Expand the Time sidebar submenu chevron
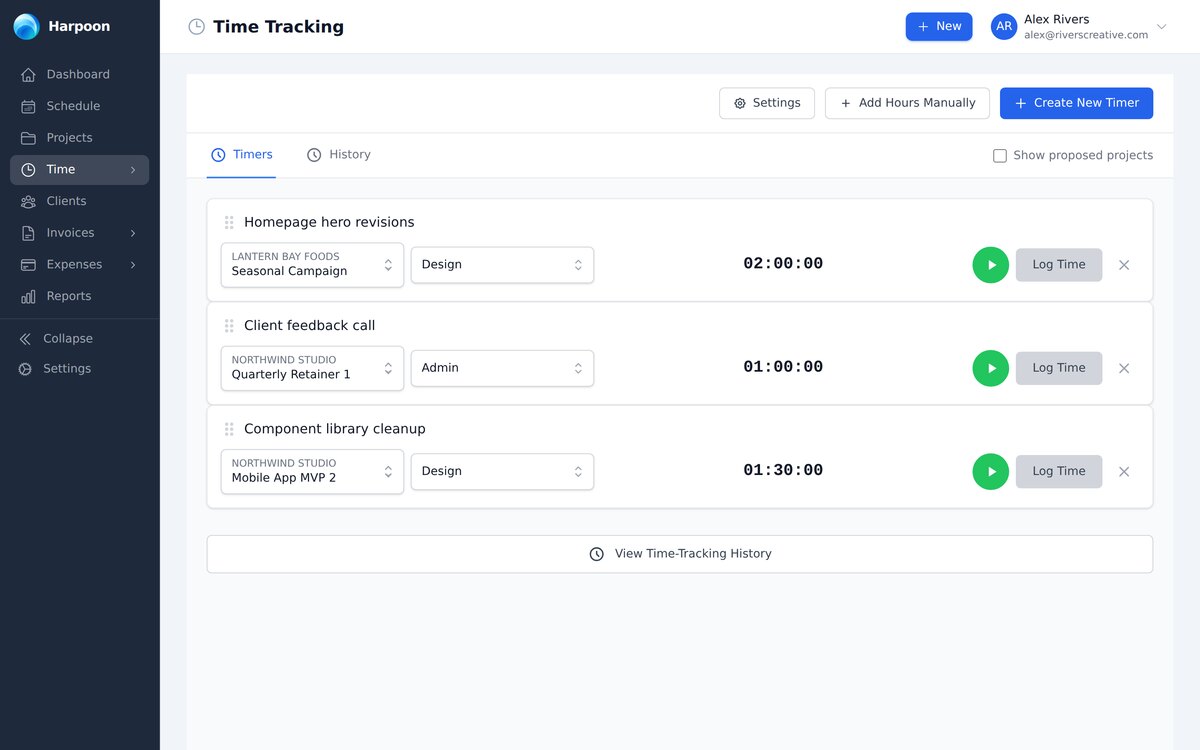The image size is (1200, 750). (x=133, y=170)
